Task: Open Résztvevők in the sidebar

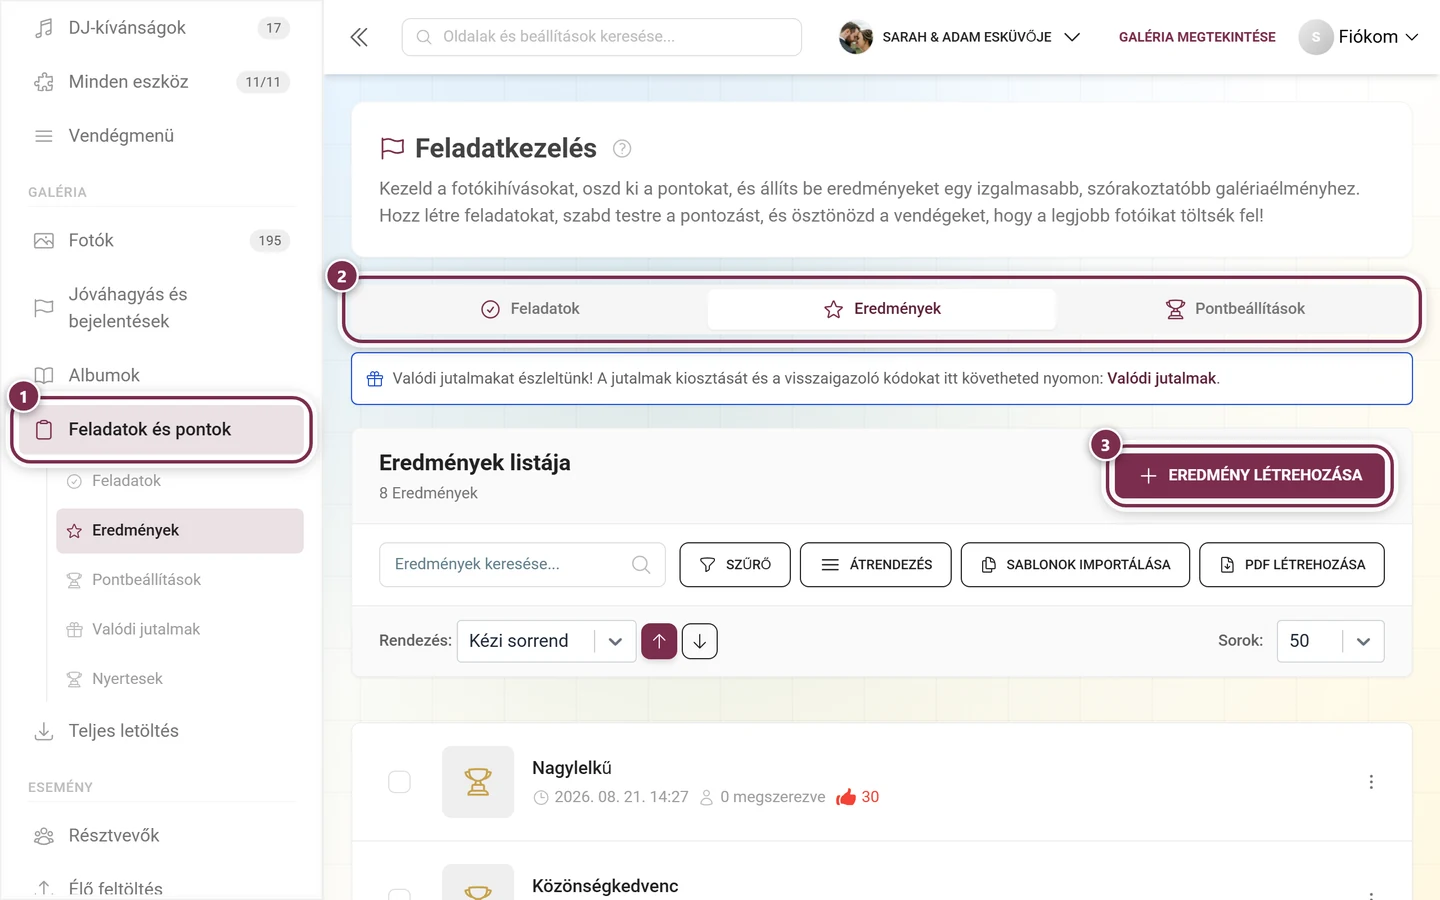Action: [x=162, y=836]
